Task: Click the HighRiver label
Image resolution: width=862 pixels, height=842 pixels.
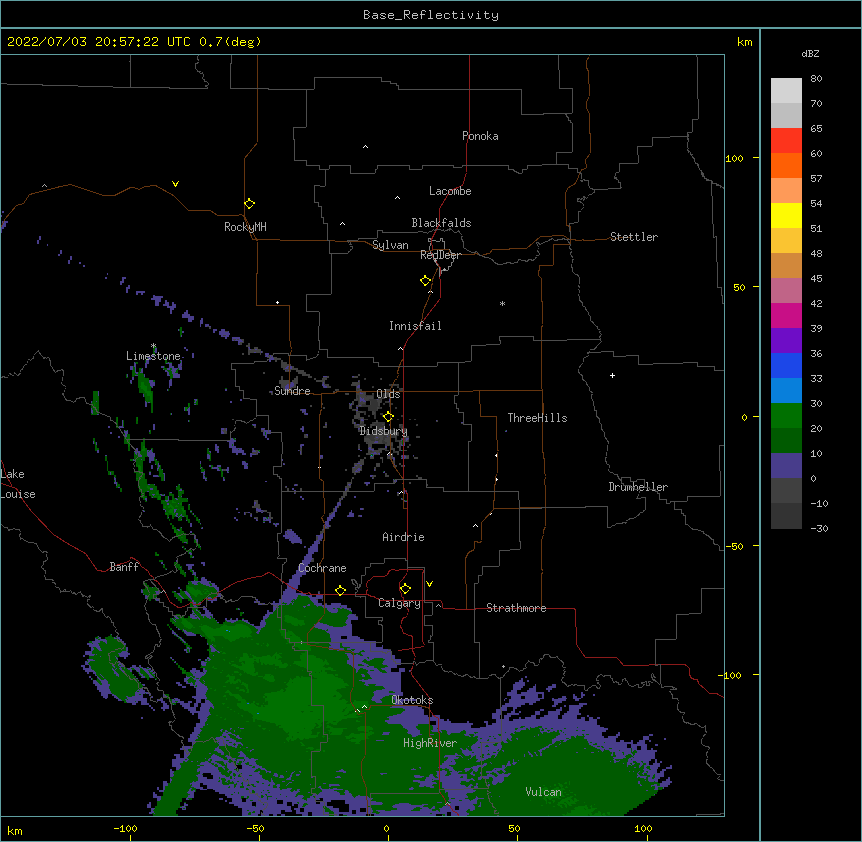Action: pyautogui.click(x=429, y=743)
